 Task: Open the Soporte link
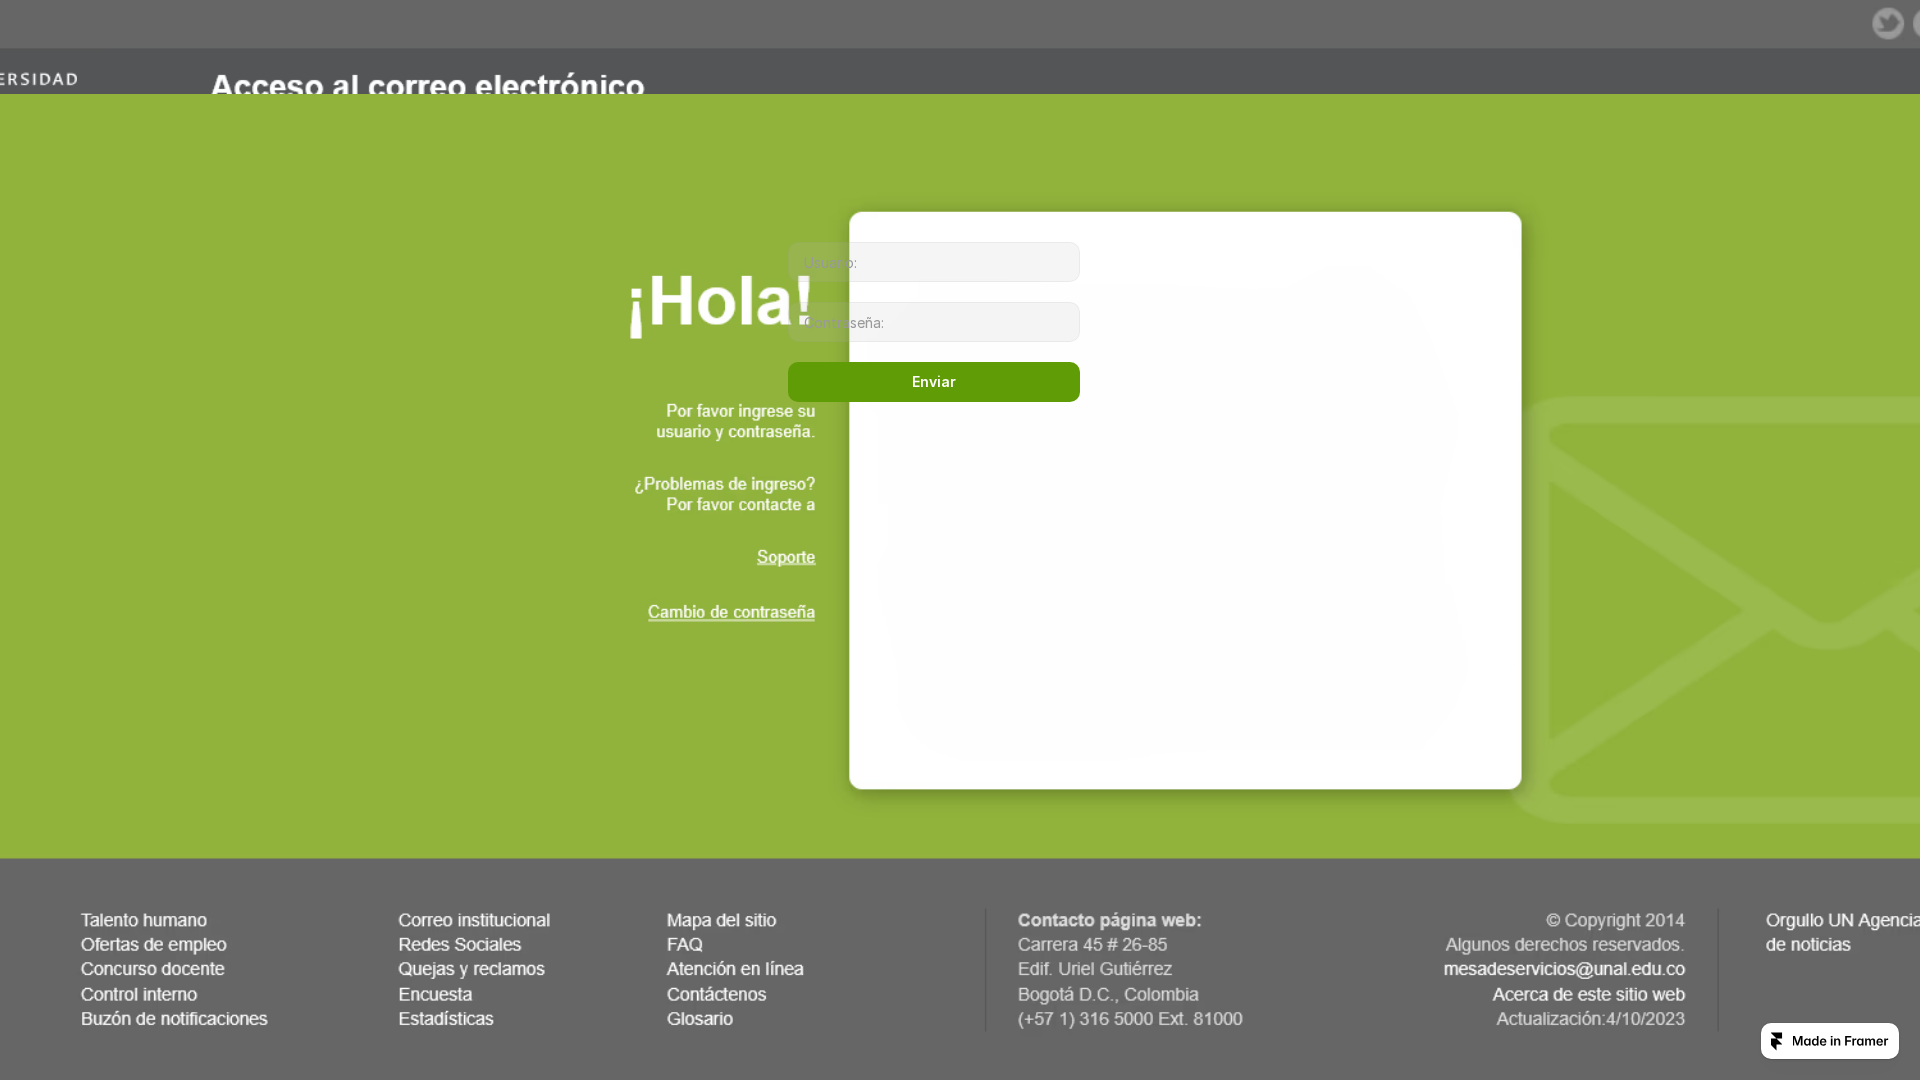tap(786, 557)
